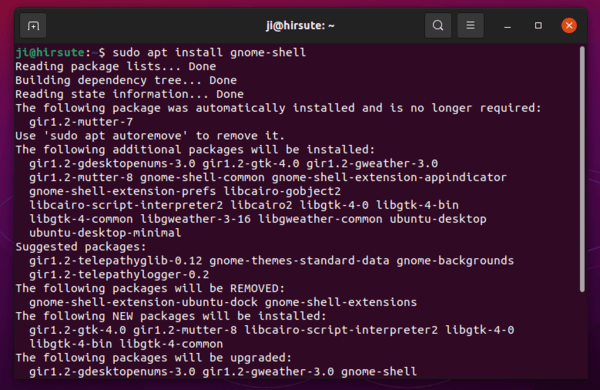The image size is (600, 390).
Task: Click the line 'Reading package lists... Done'
Action: pyautogui.click(x=116, y=66)
